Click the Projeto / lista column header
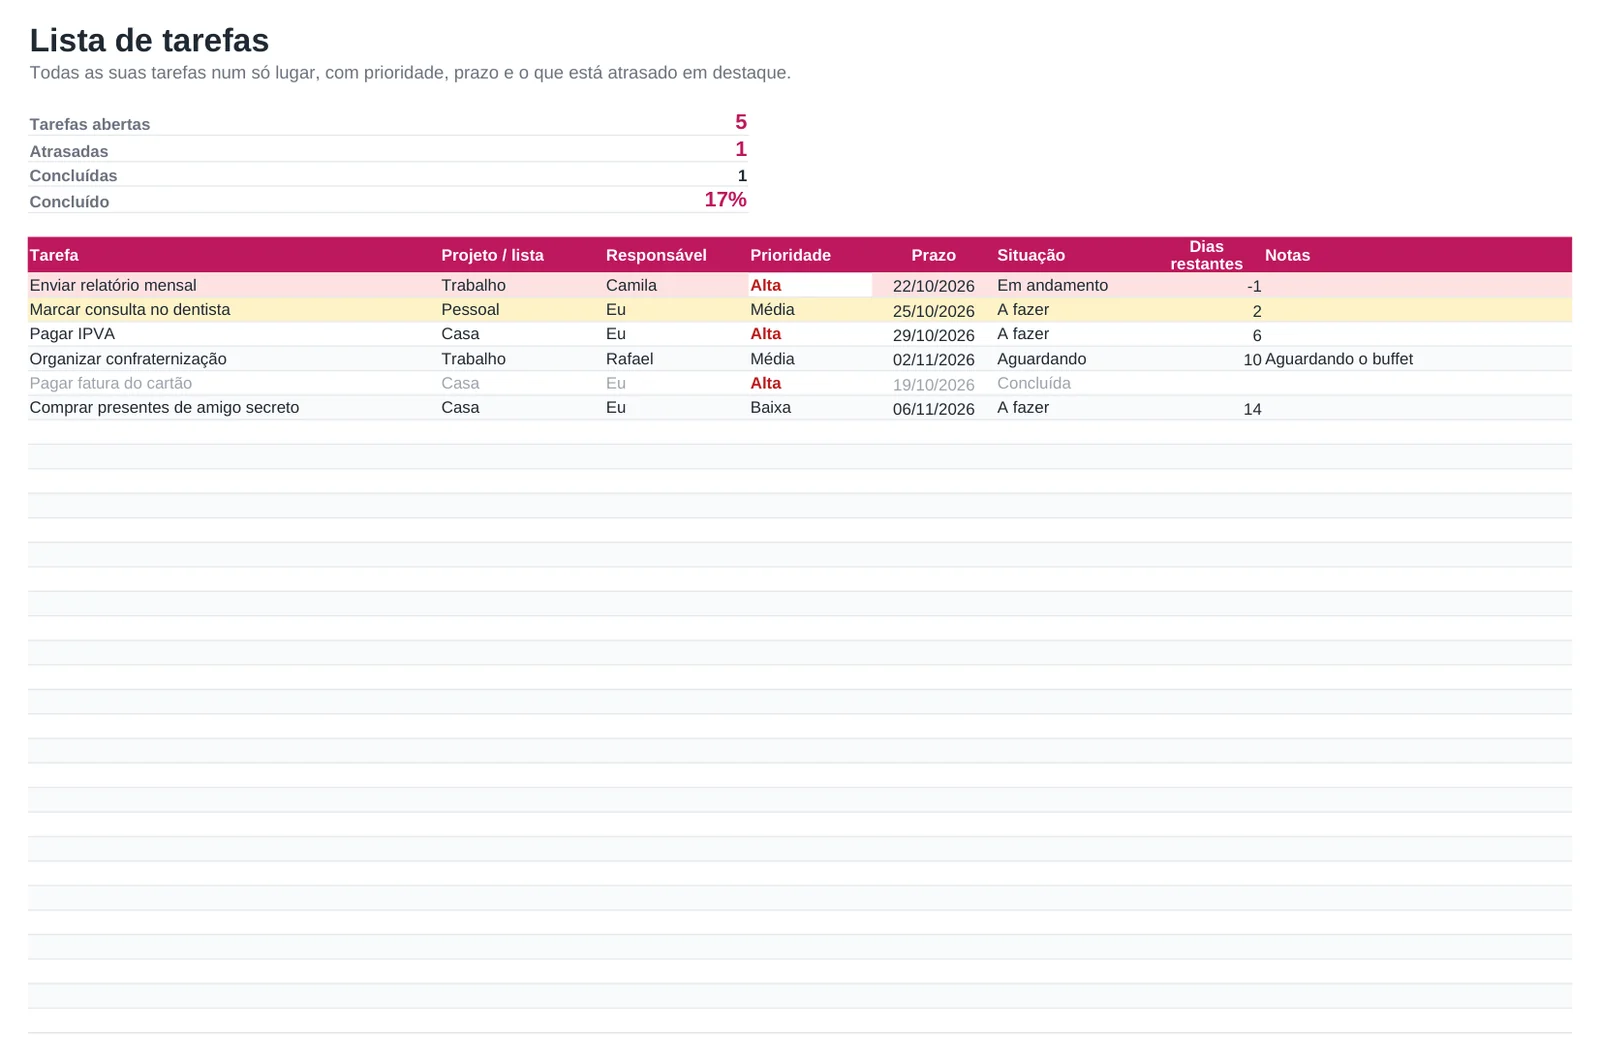This screenshot has height=1061, width=1600. point(521,255)
